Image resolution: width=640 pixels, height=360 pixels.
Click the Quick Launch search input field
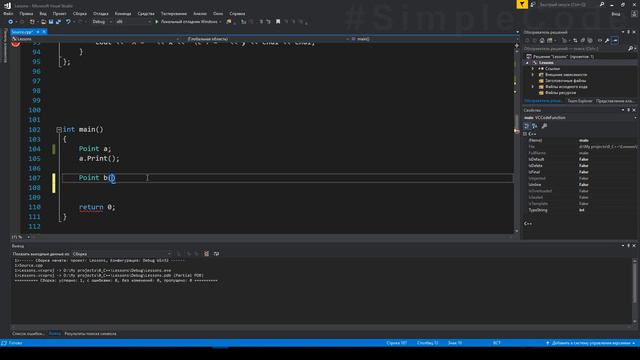tap(568, 4)
